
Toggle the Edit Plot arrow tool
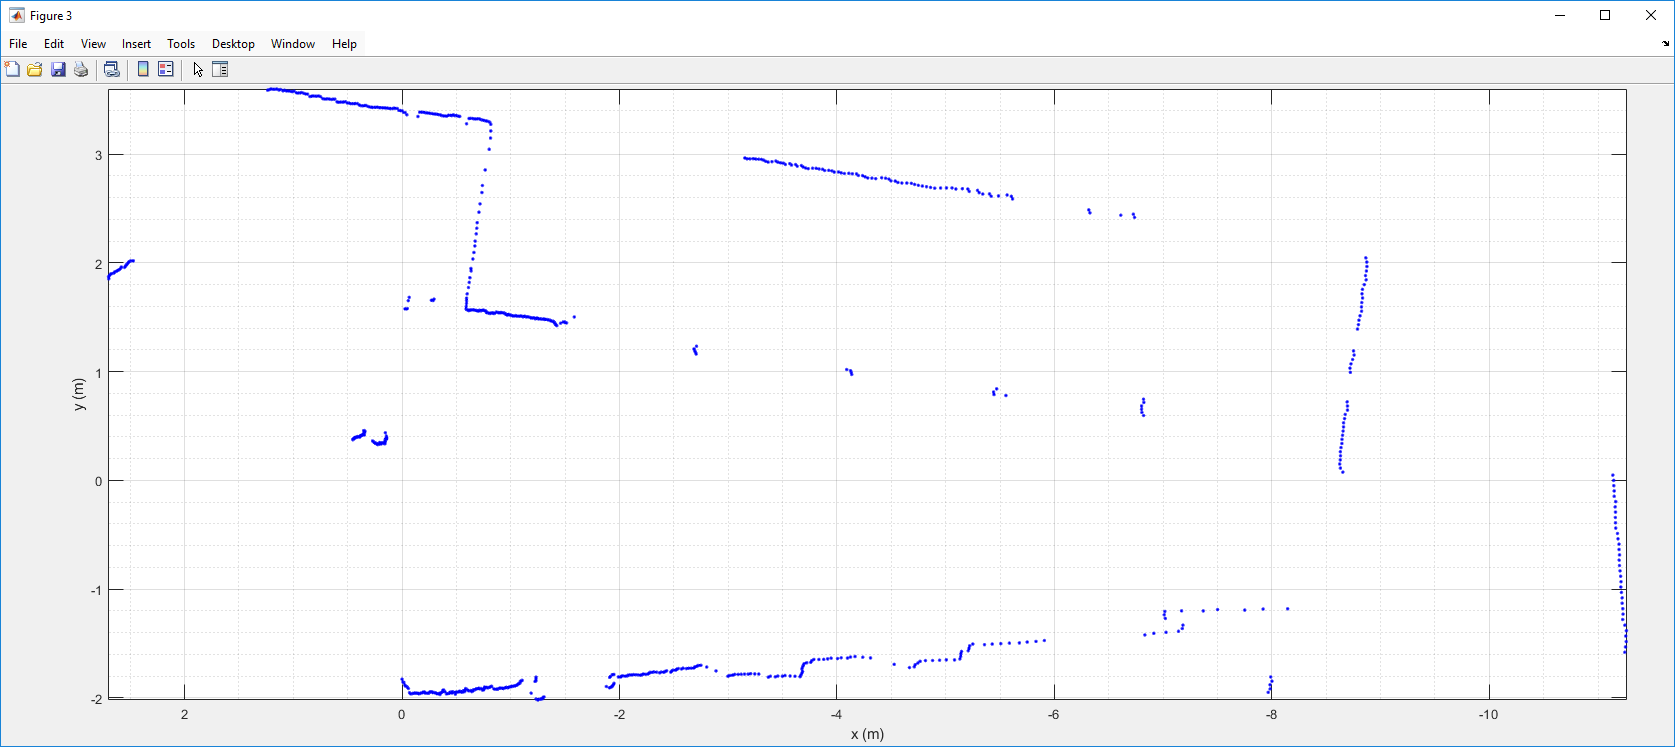tap(198, 69)
